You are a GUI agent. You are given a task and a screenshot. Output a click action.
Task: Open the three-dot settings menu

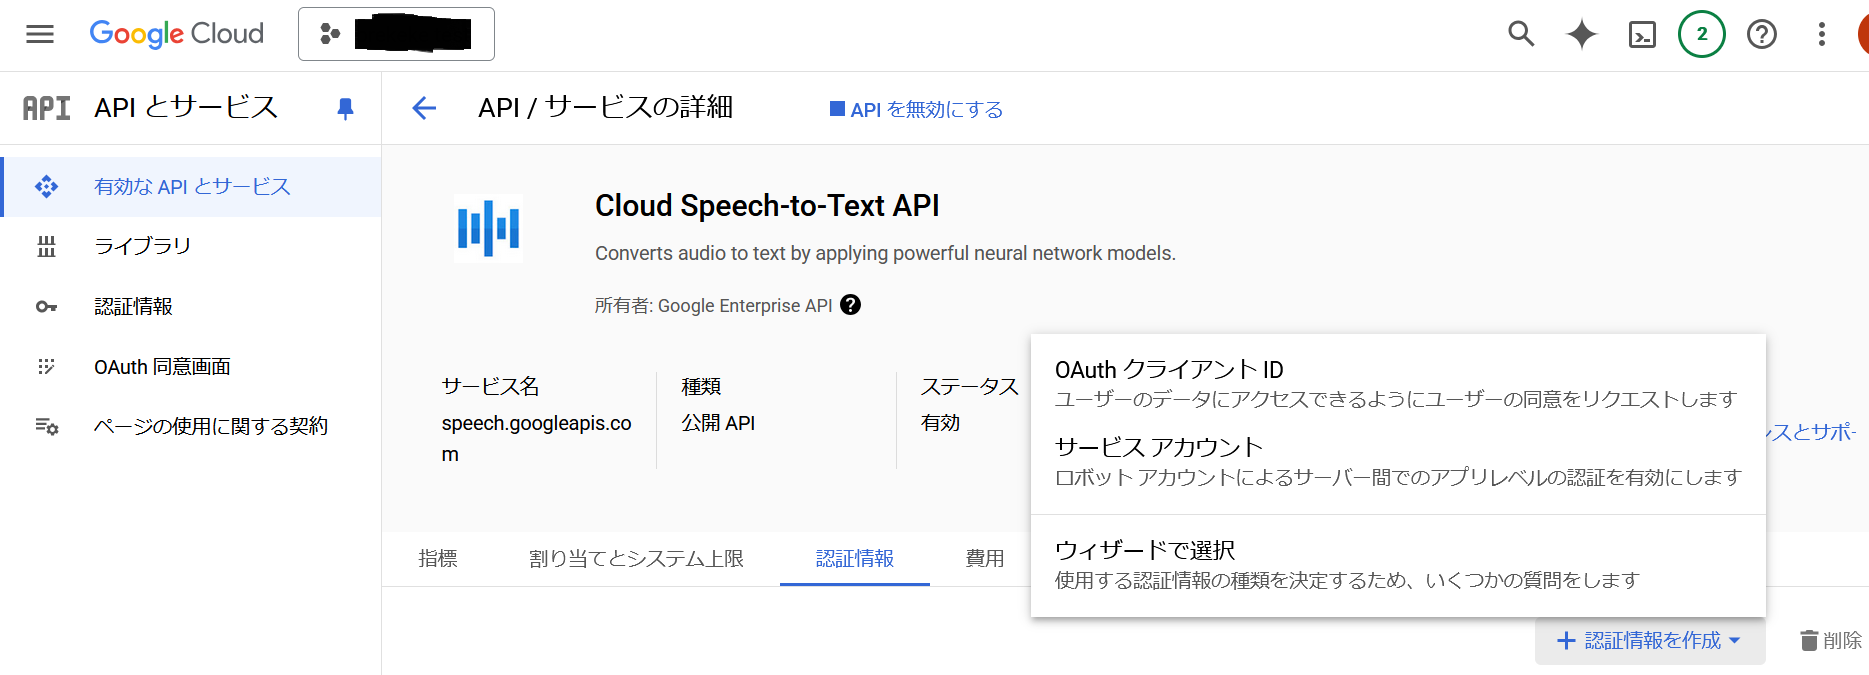[x=1821, y=35]
